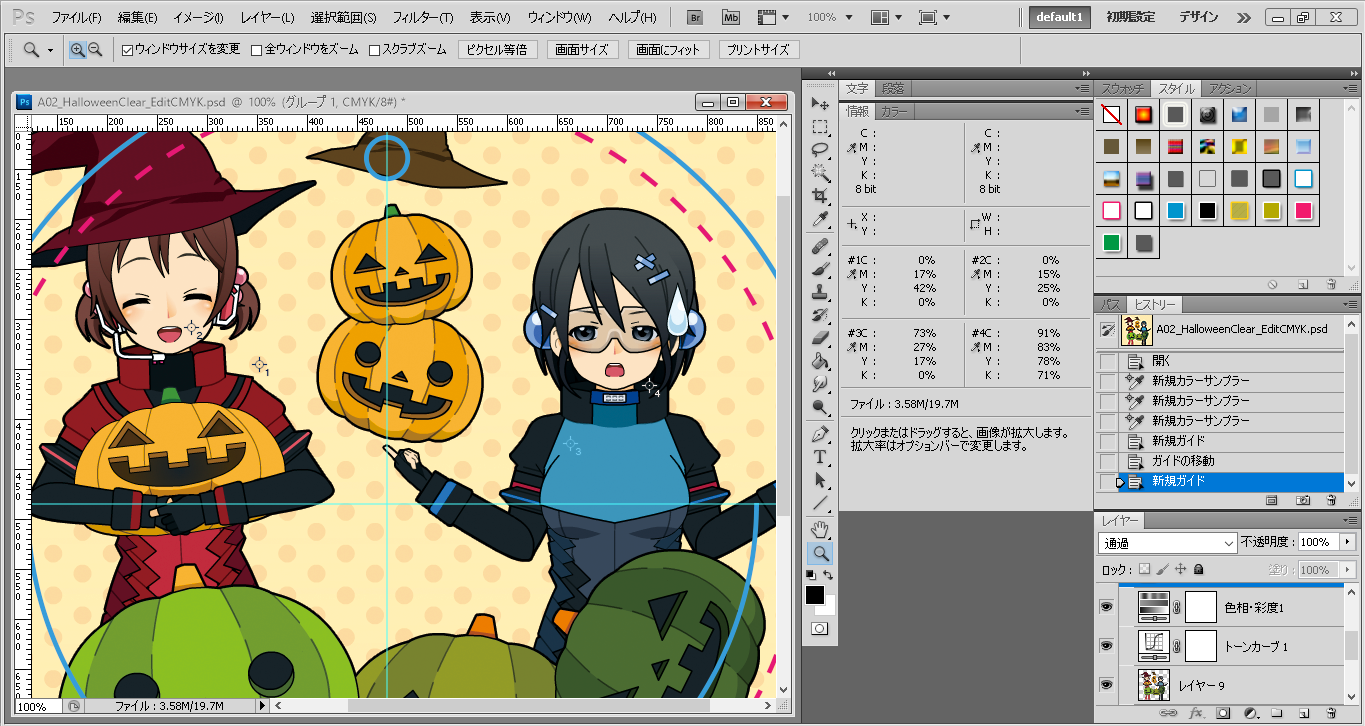Click the ピクセル等倍 button

point(498,50)
